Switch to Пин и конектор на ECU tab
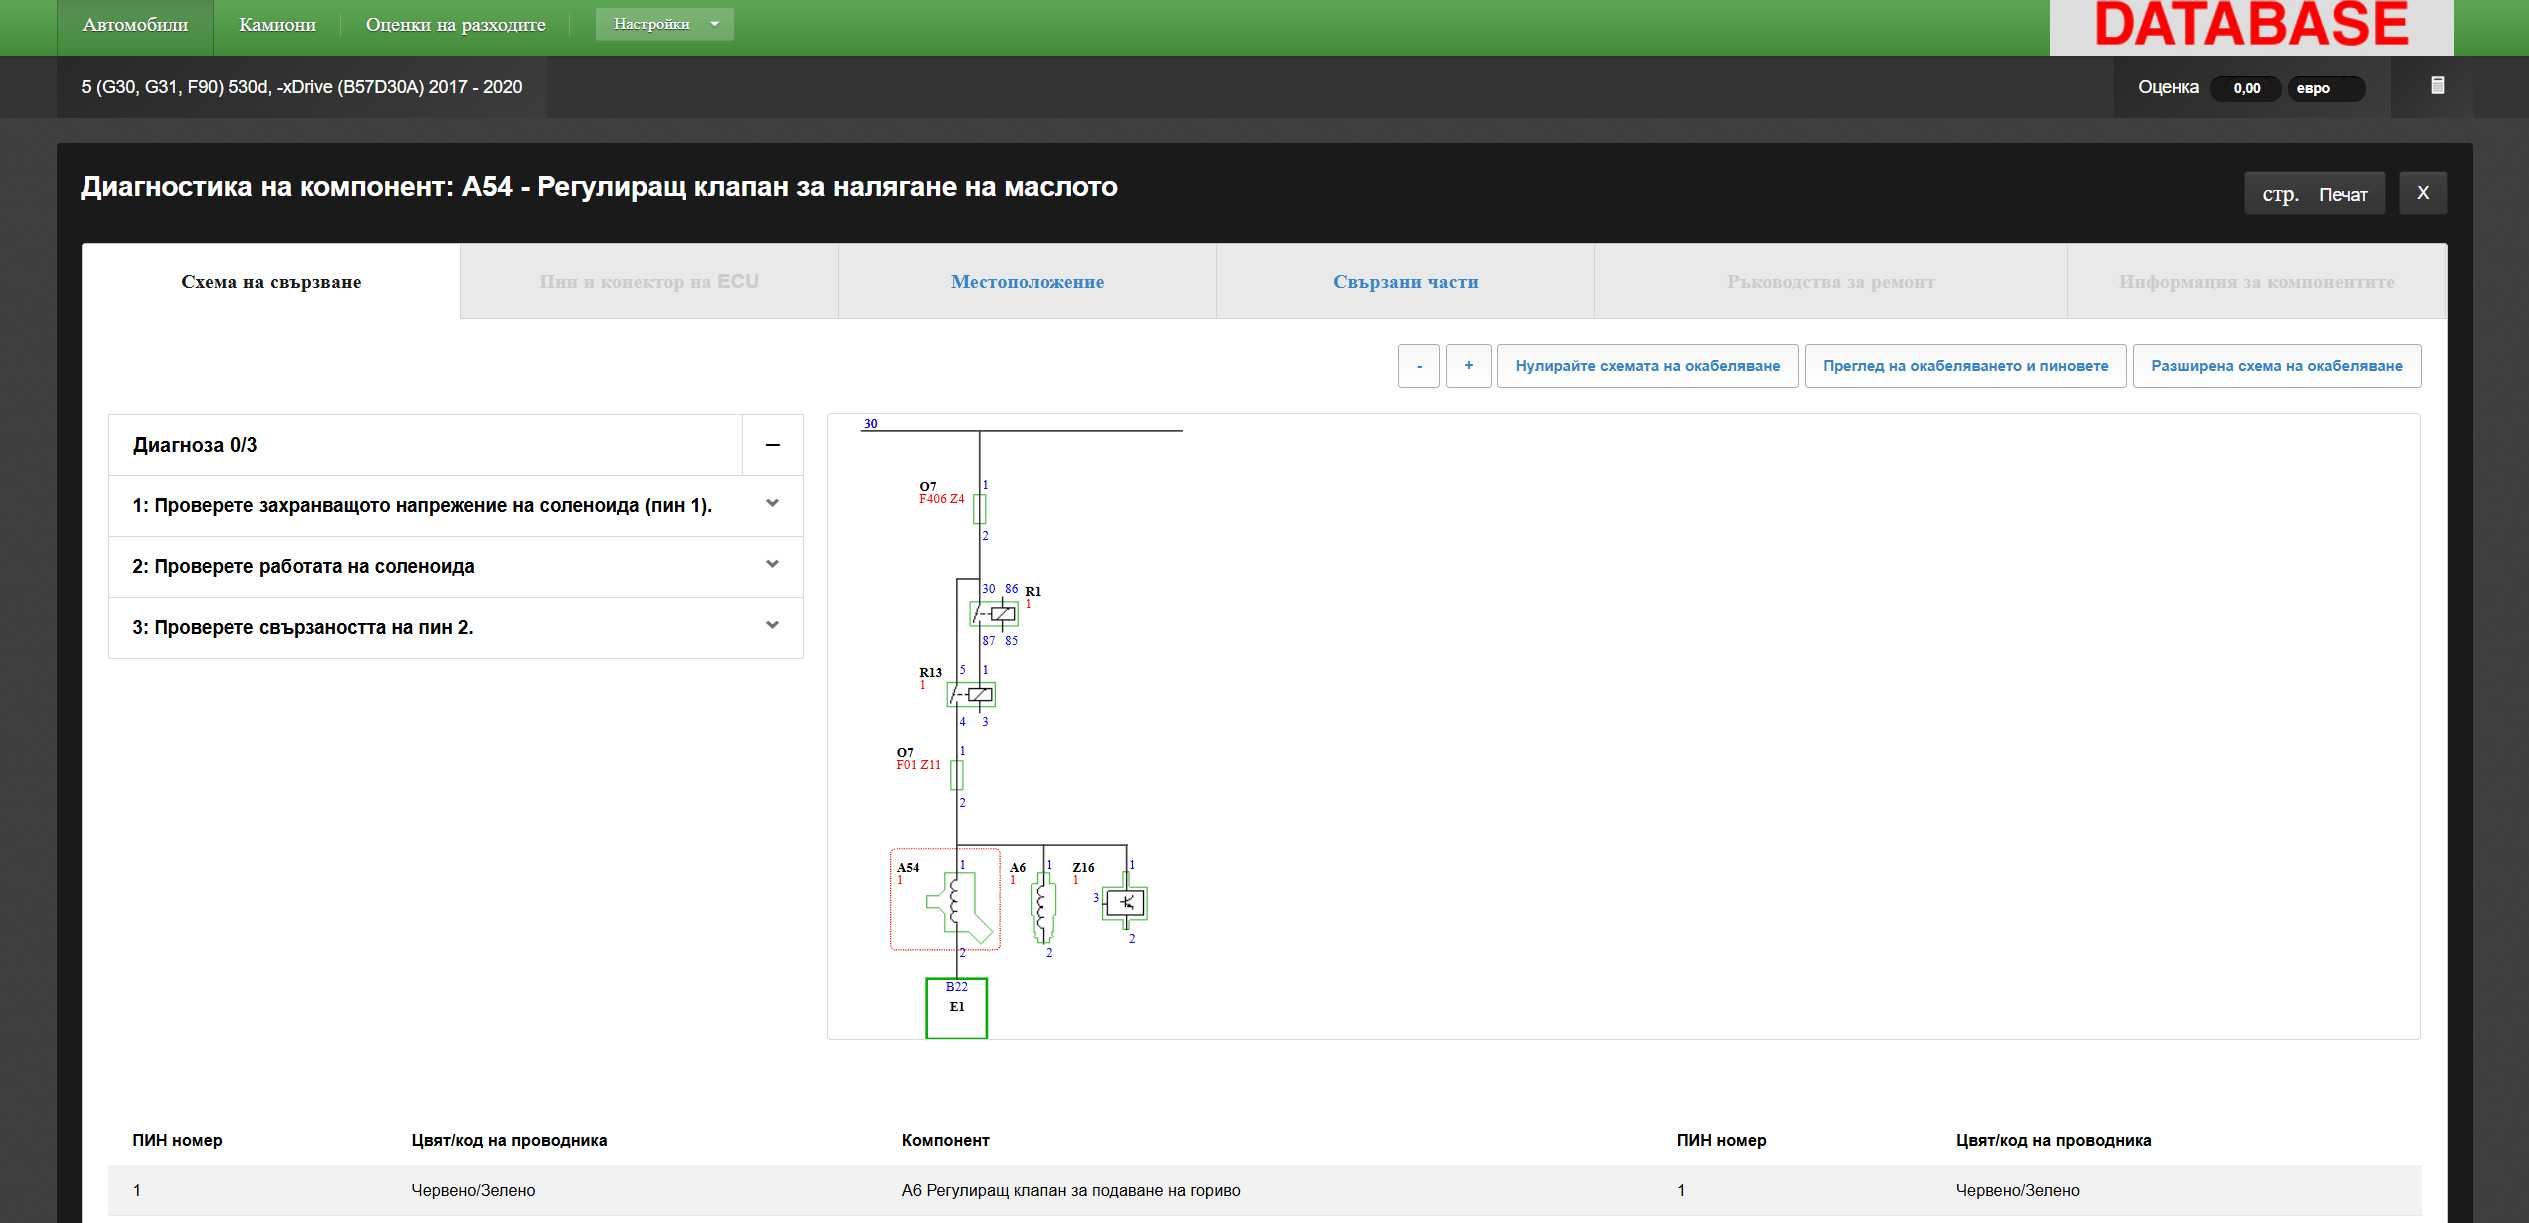The width and height of the screenshot is (2529, 1223). coord(649,282)
